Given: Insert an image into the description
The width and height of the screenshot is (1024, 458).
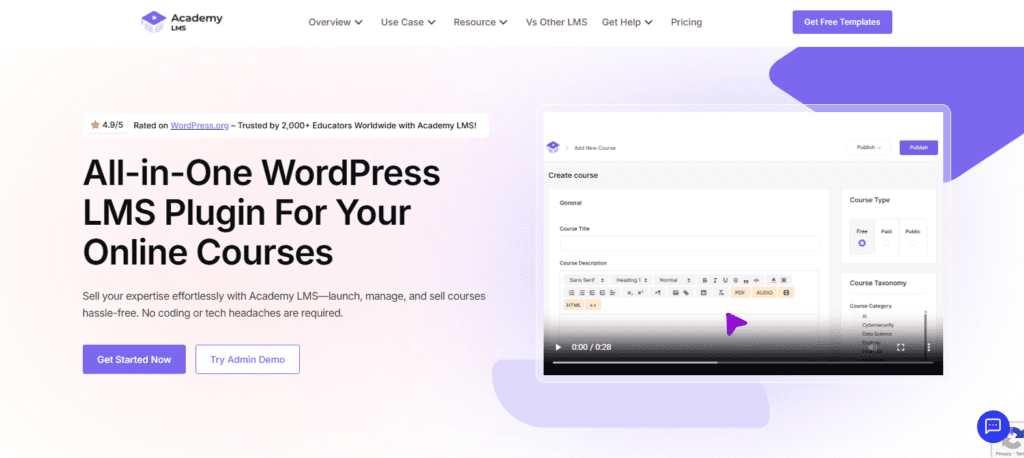Looking at the screenshot, I should [675, 293].
